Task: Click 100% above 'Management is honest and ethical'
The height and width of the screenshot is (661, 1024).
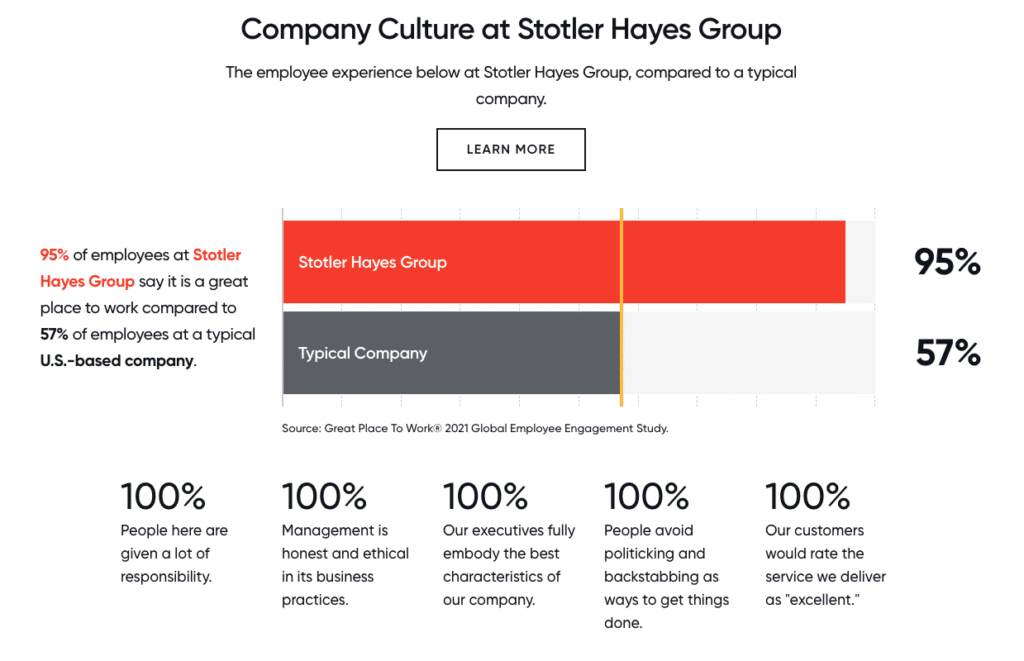Action: click(325, 496)
